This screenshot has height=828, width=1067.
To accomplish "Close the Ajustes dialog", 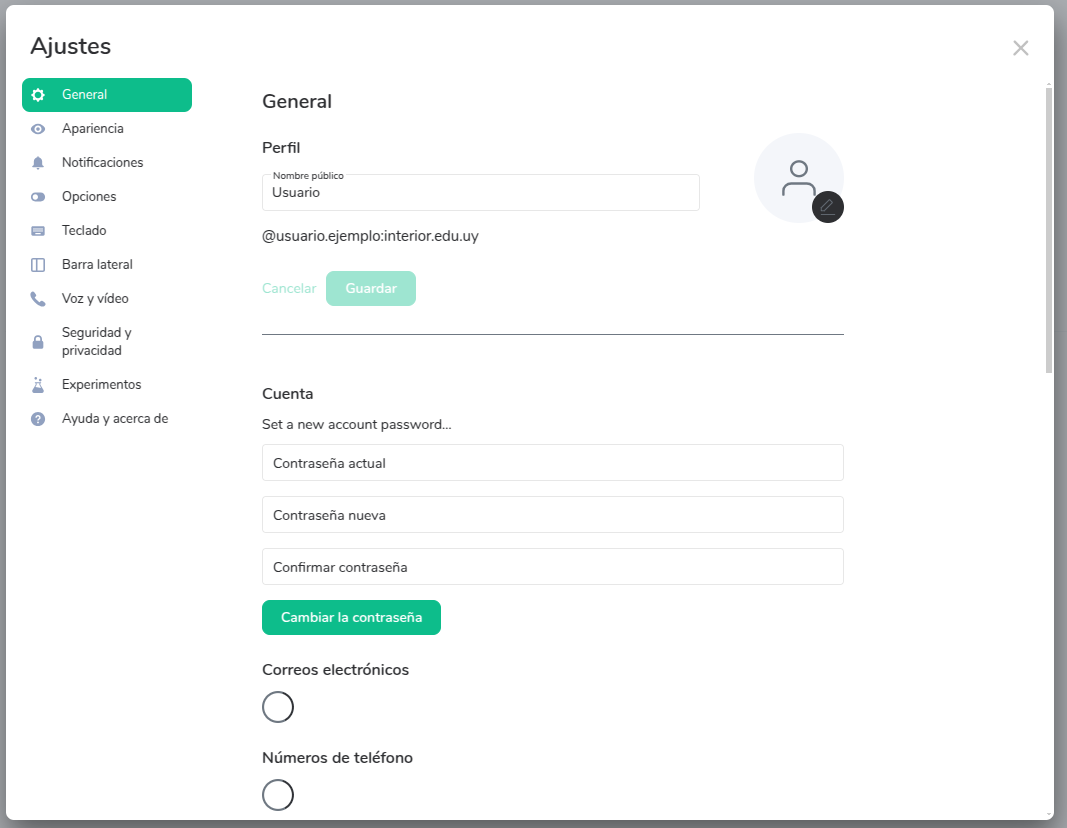I will pyautogui.click(x=1020, y=48).
